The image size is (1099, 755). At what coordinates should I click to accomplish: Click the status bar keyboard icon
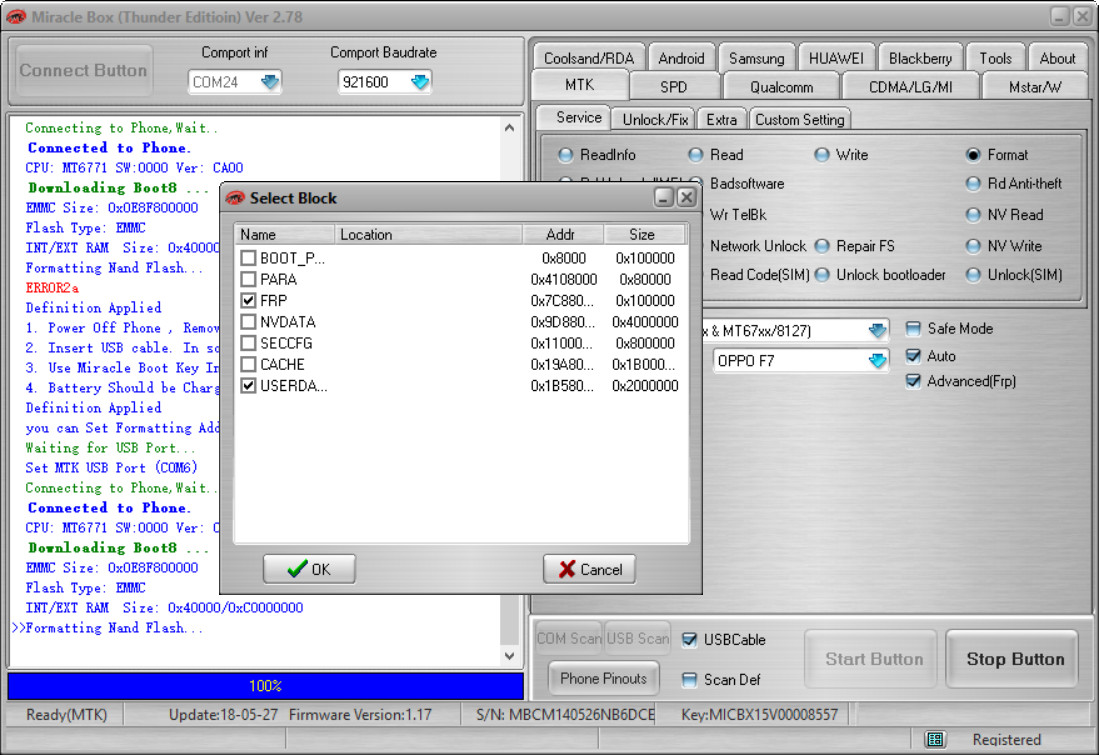tap(934, 739)
